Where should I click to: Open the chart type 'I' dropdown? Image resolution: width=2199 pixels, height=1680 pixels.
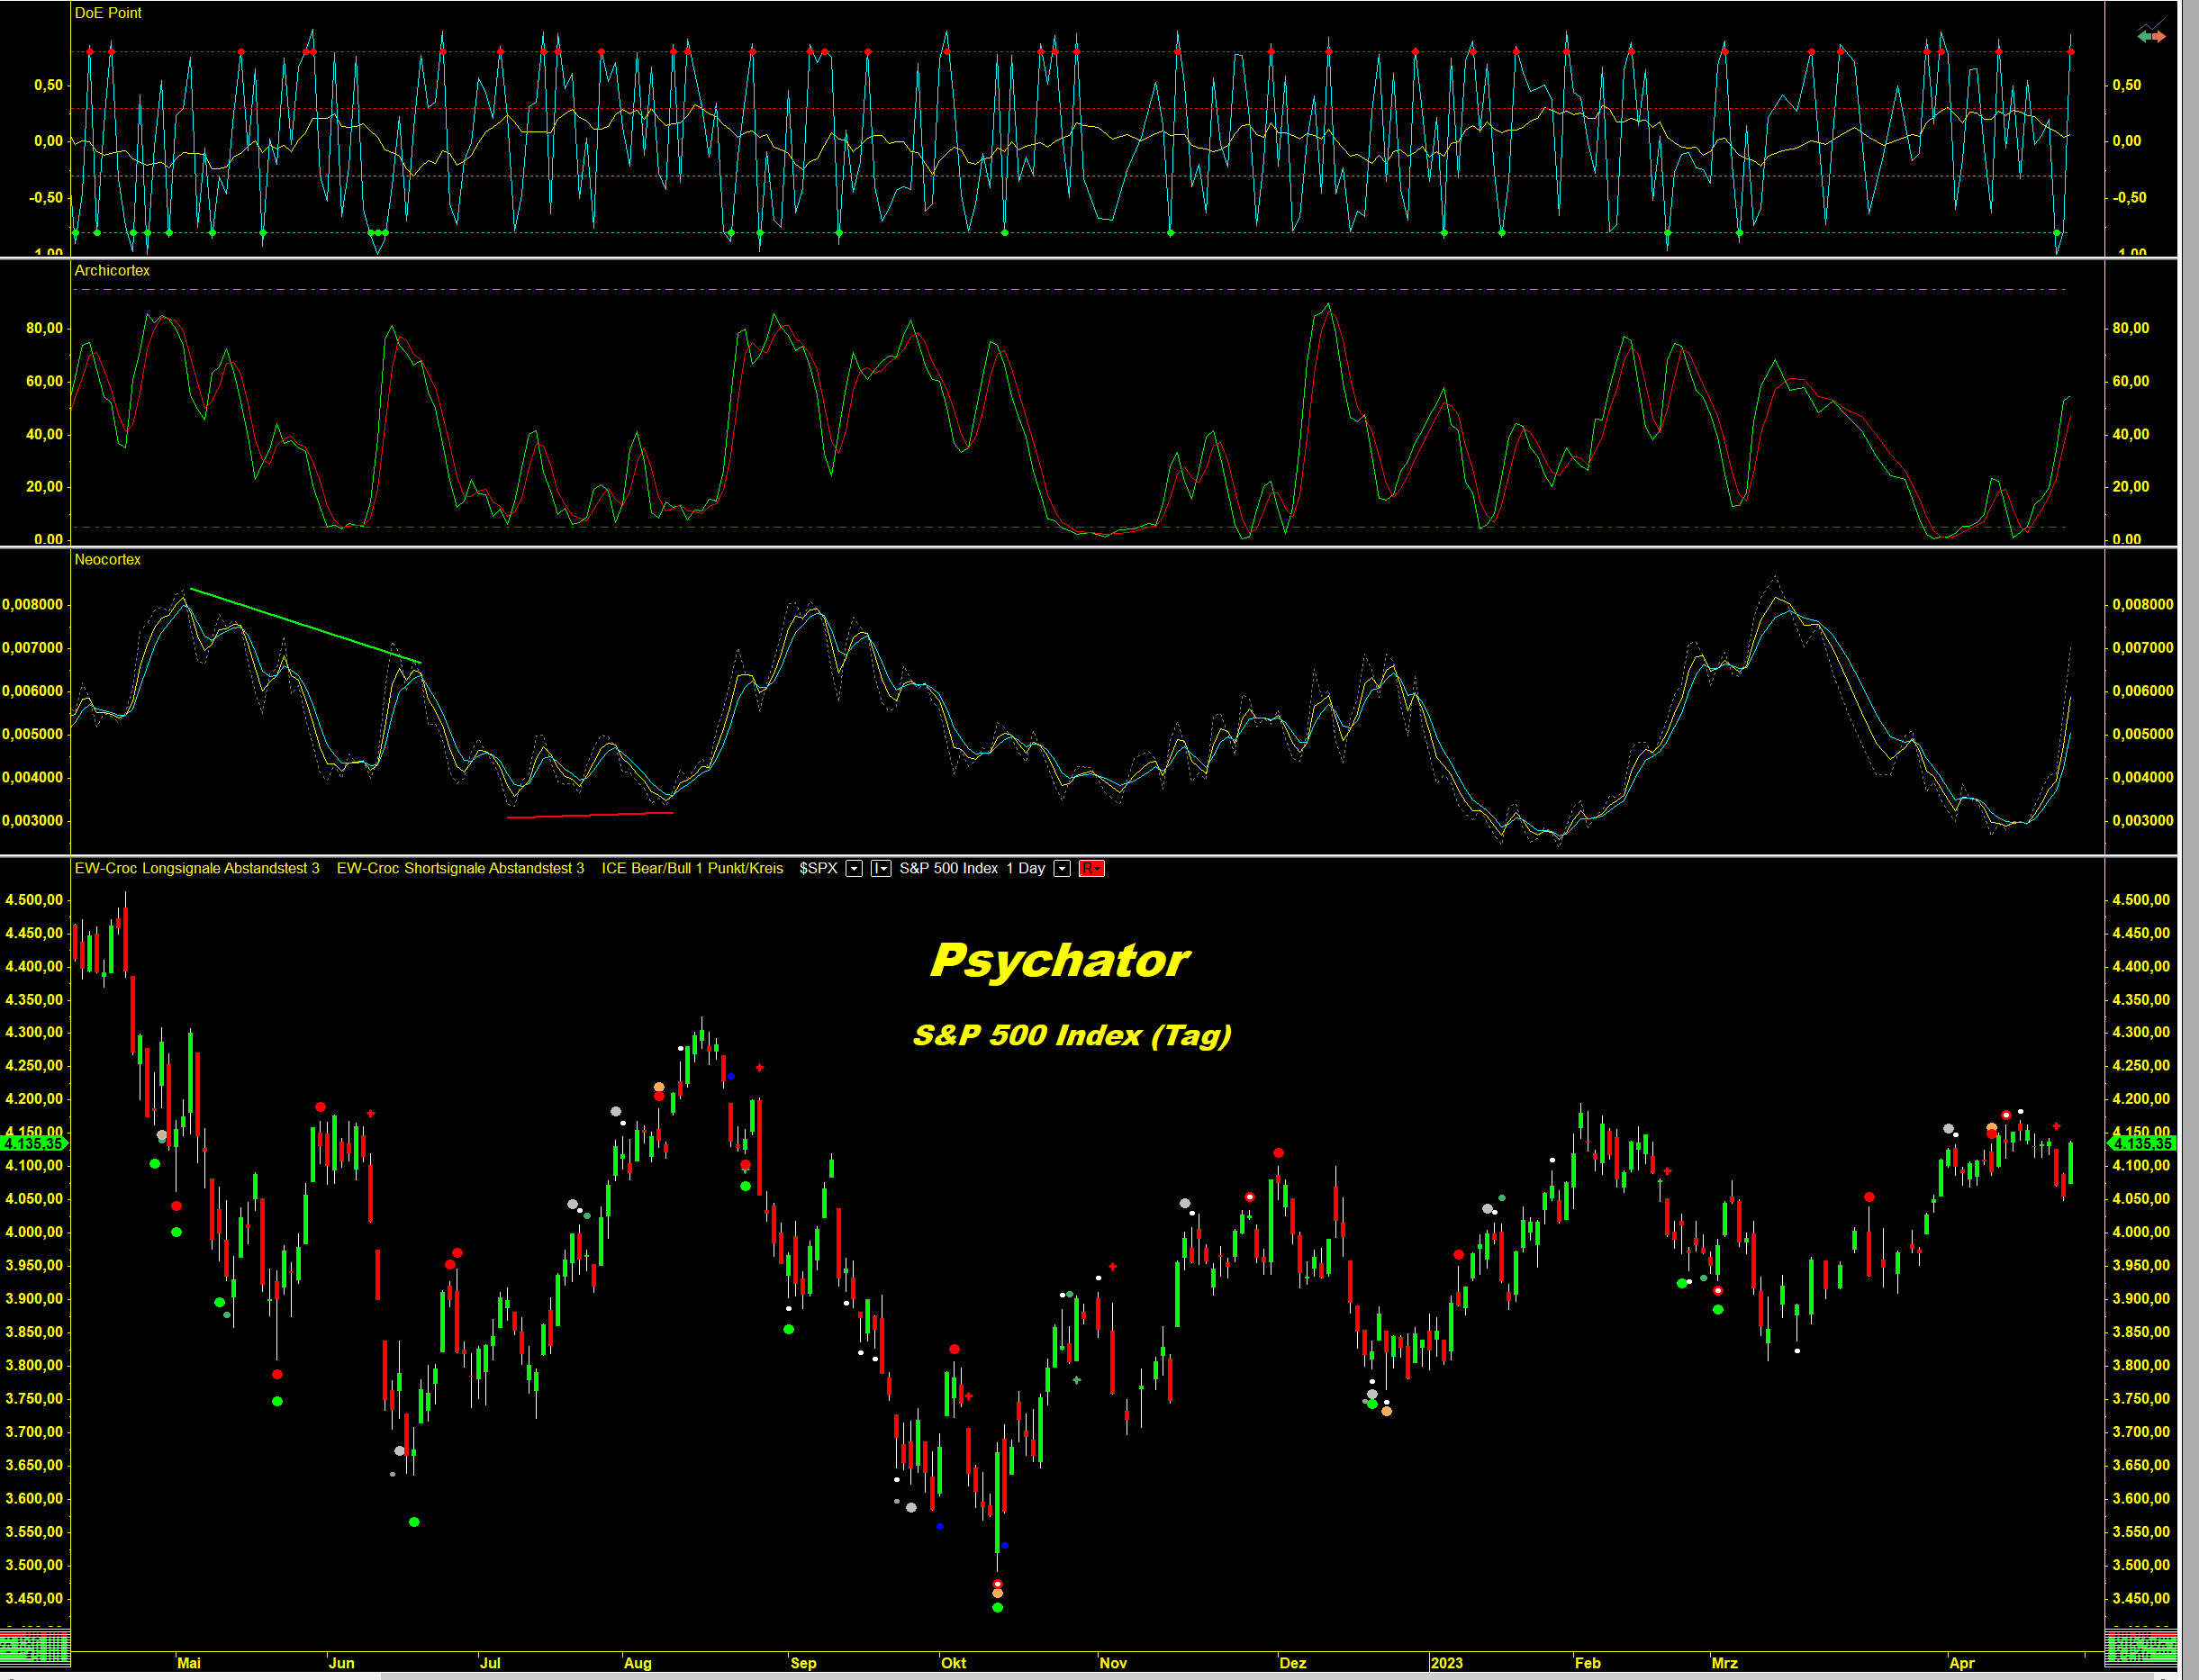(x=881, y=868)
